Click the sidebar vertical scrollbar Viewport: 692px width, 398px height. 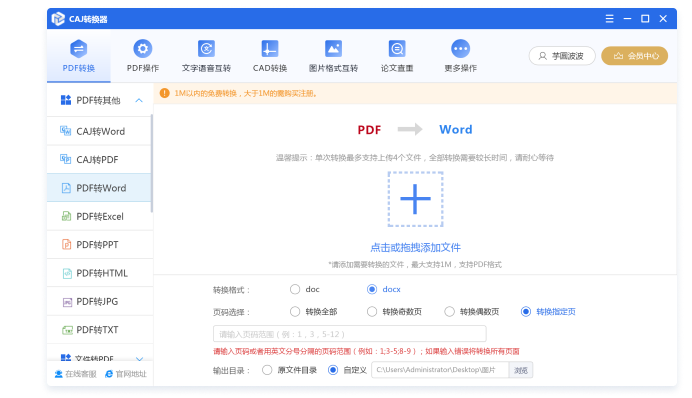(152, 163)
